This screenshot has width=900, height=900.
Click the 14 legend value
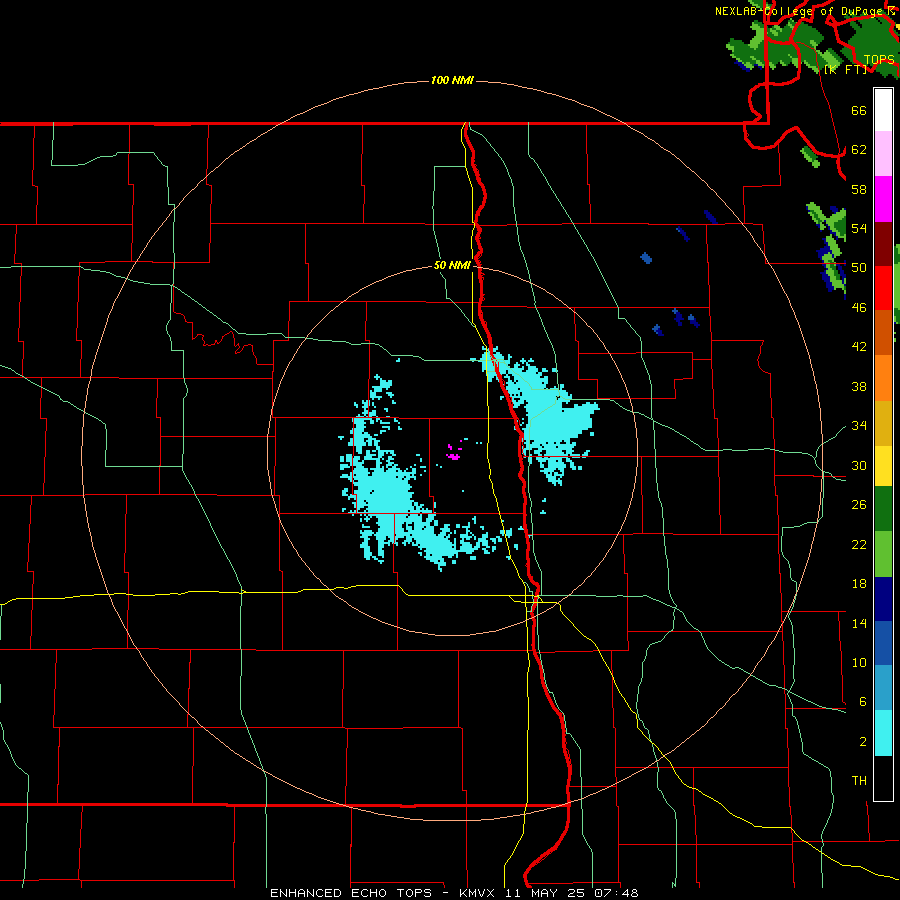(x=859, y=623)
